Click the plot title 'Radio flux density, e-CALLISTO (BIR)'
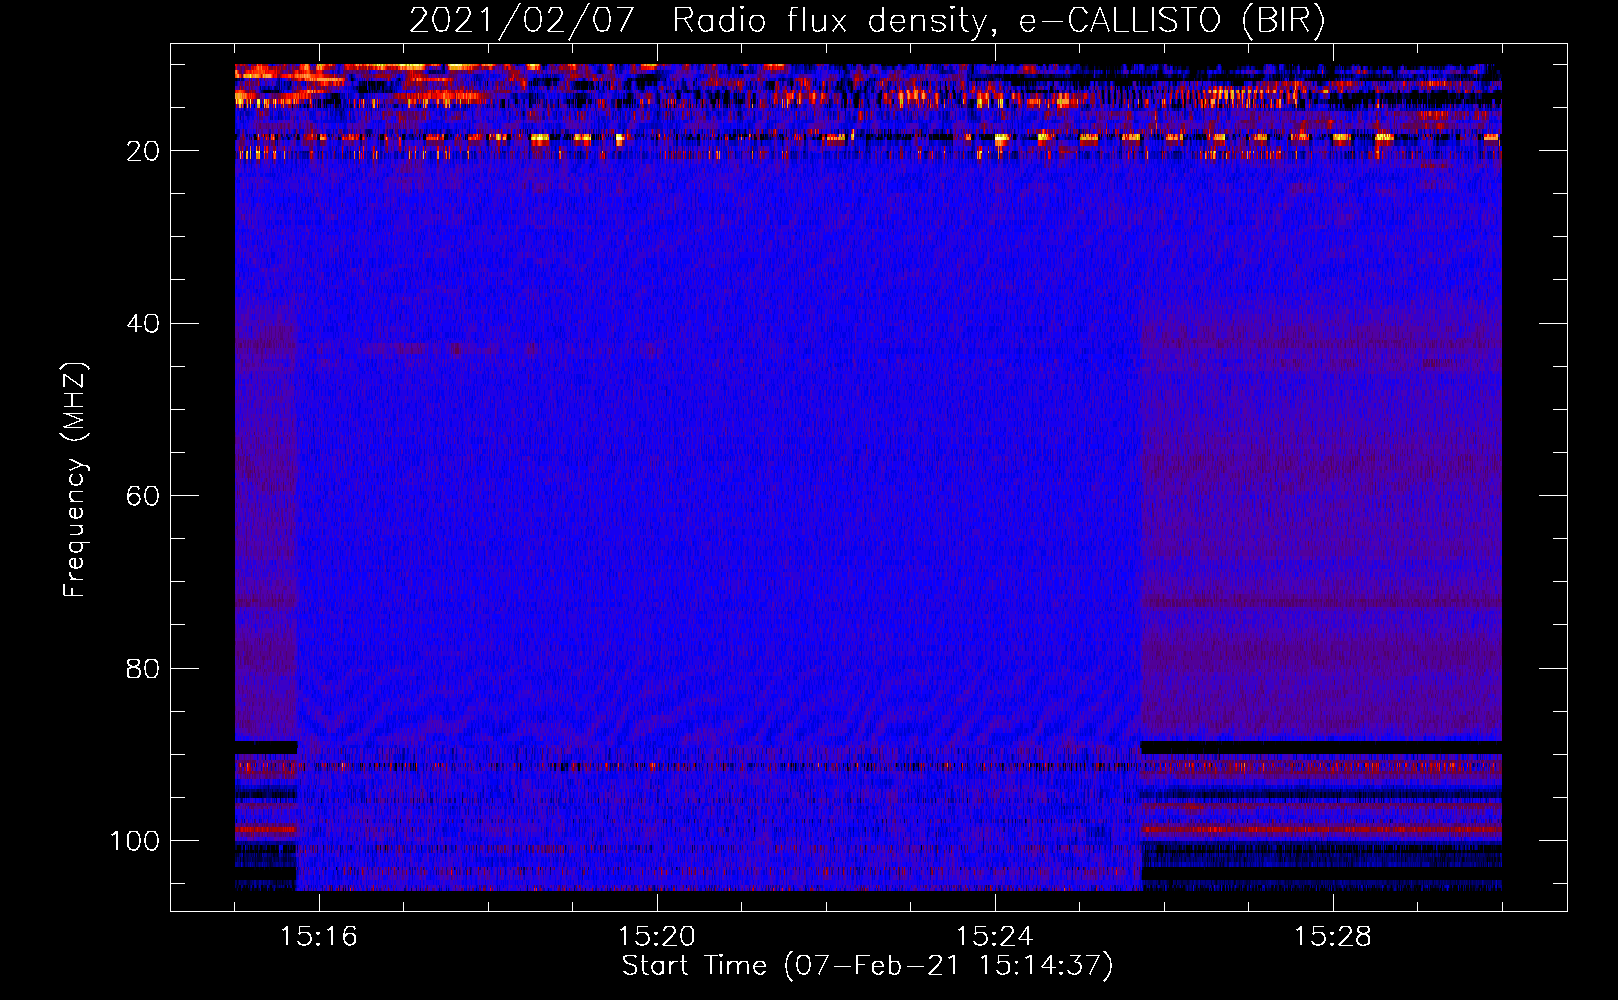Viewport: 1618px width, 1000px height. [998, 21]
